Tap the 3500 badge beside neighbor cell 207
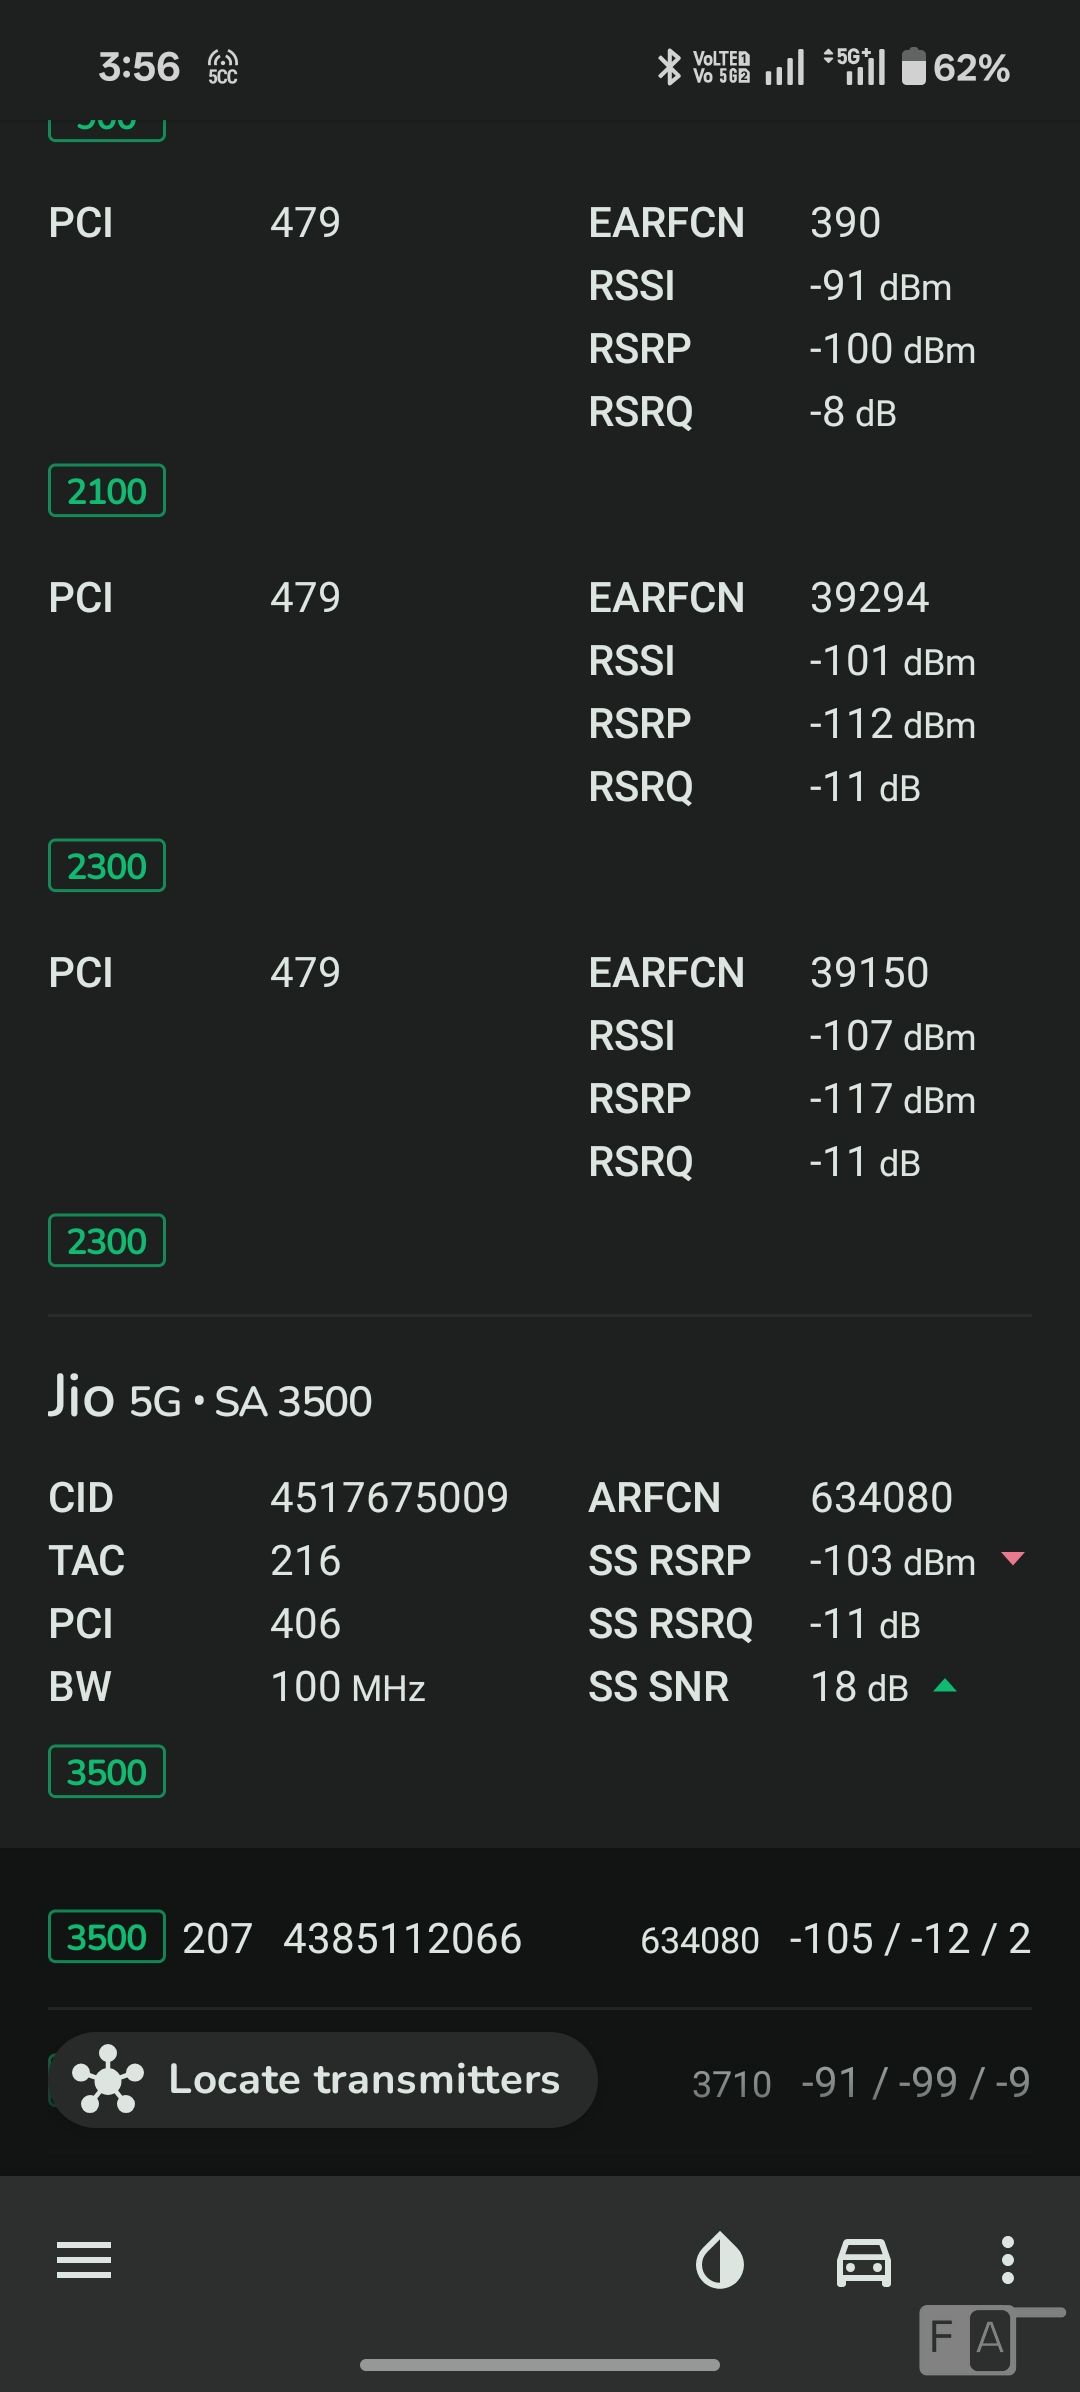Viewport: 1080px width, 2392px height. [x=107, y=1938]
